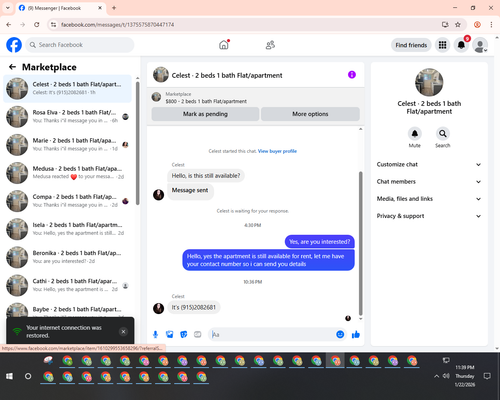Click the voice clip microphone icon
The width and height of the screenshot is (500, 400).
pyautogui.click(x=155, y=334)
